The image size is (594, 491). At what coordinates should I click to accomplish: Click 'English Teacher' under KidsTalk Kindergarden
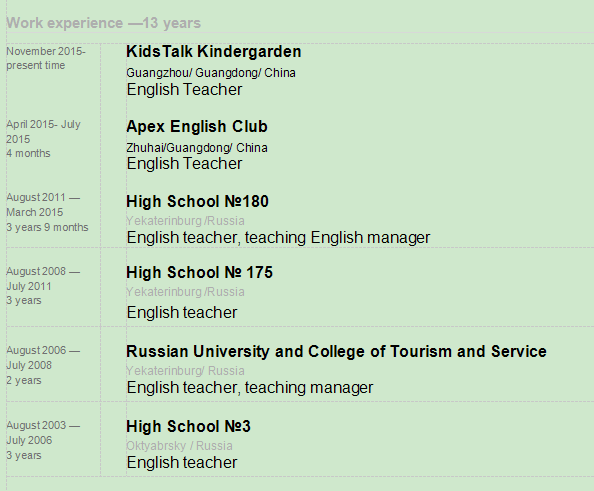click(x=184, y=90)
